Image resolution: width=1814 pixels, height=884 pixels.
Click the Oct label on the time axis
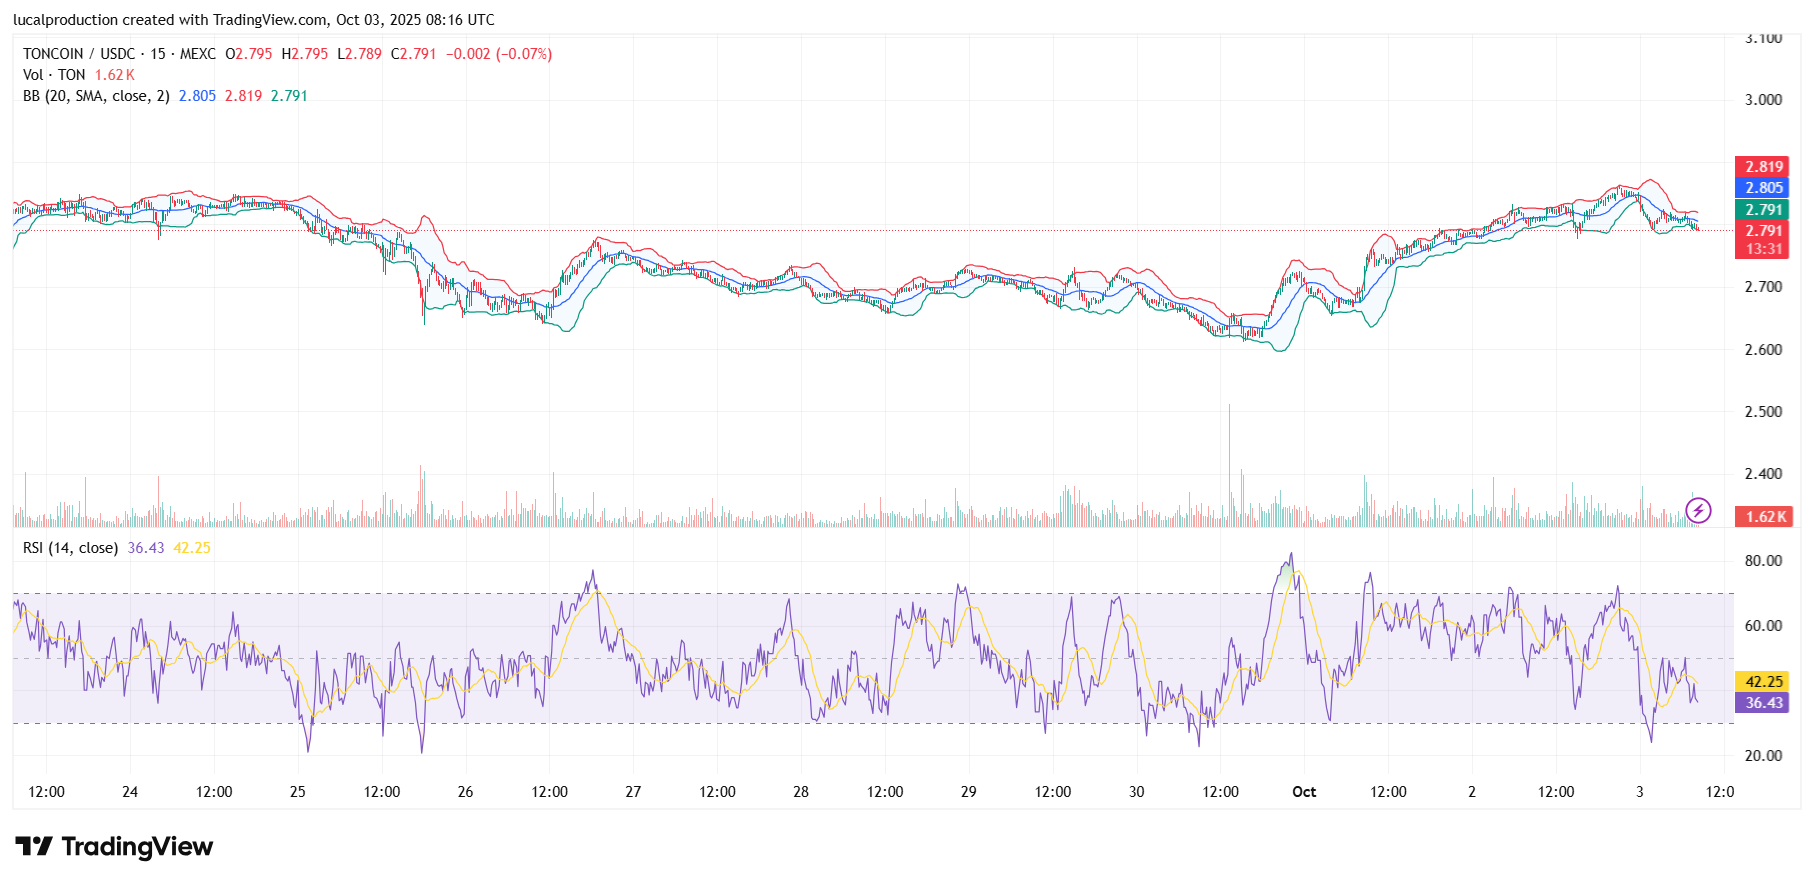point(1304,792)
